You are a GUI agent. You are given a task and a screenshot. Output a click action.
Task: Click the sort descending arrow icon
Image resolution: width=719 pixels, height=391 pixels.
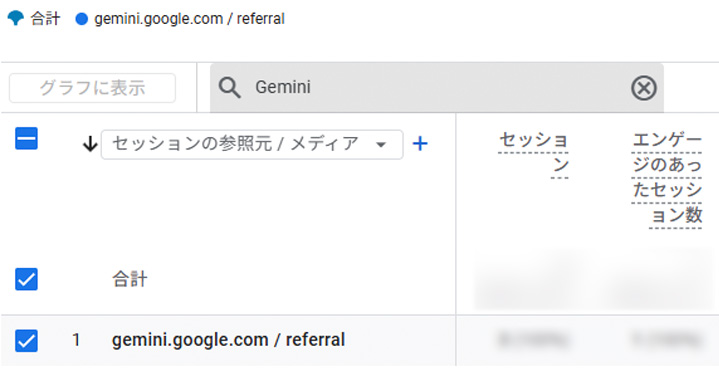pos(90,144)
